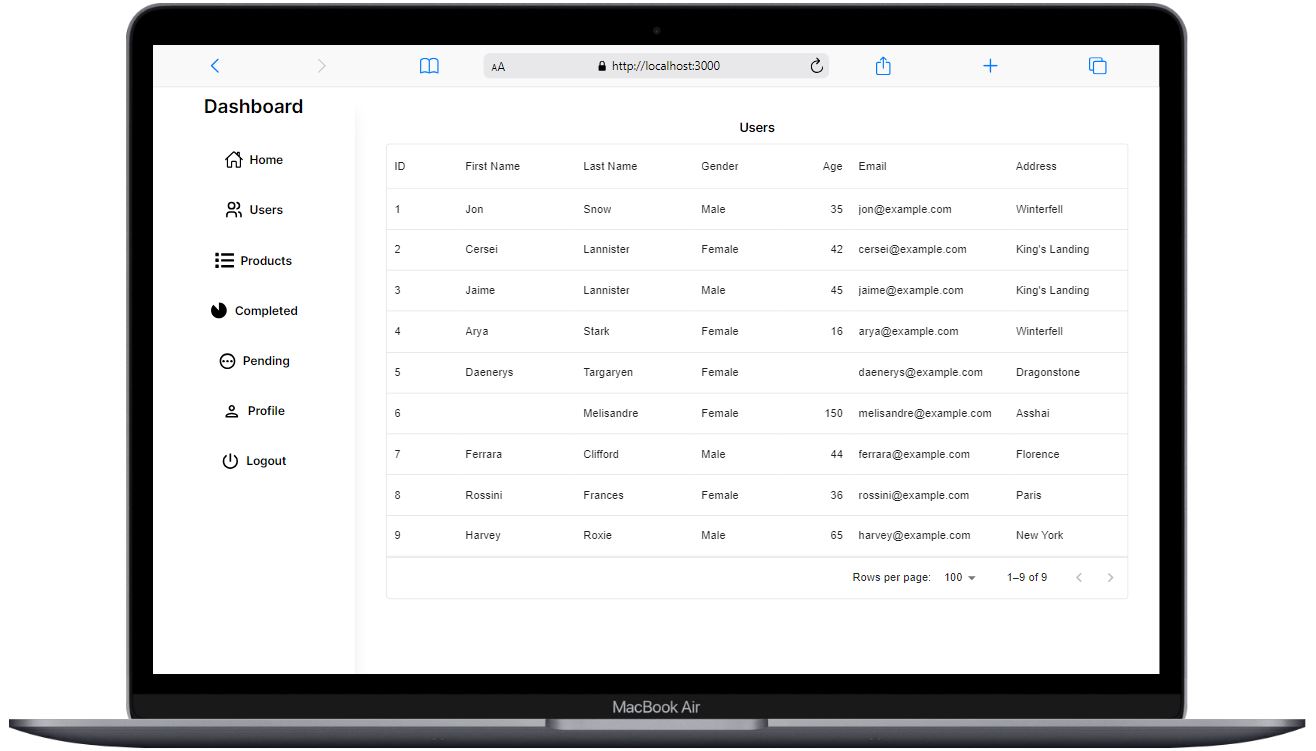1316x751 pixels.
Task: Click the next page chevron in pagination
Action: 1110,577
